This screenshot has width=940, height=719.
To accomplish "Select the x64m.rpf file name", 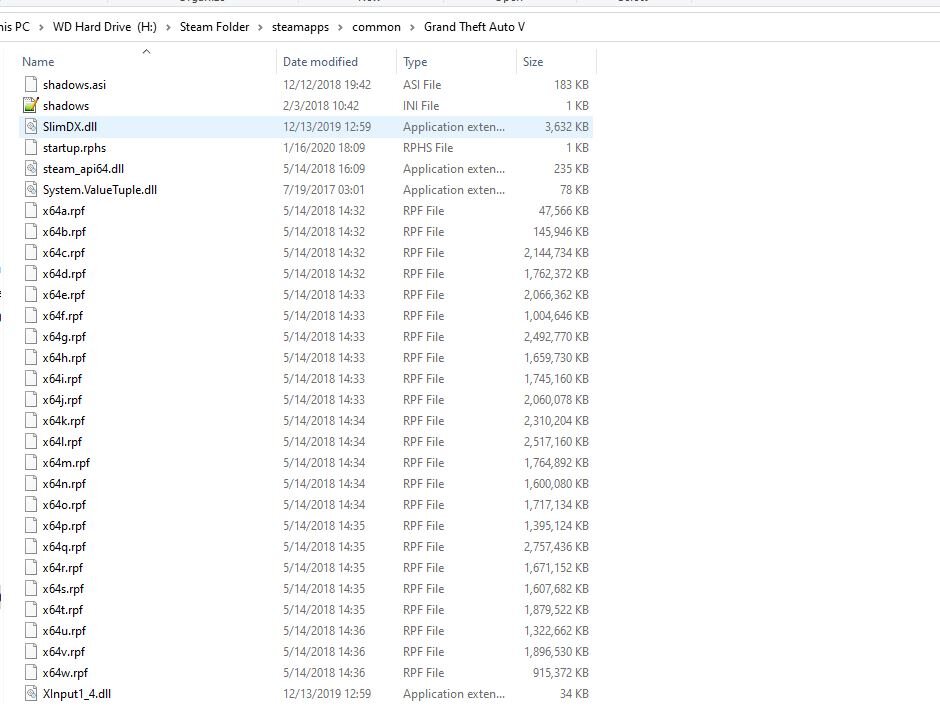I will coord(66,463).
